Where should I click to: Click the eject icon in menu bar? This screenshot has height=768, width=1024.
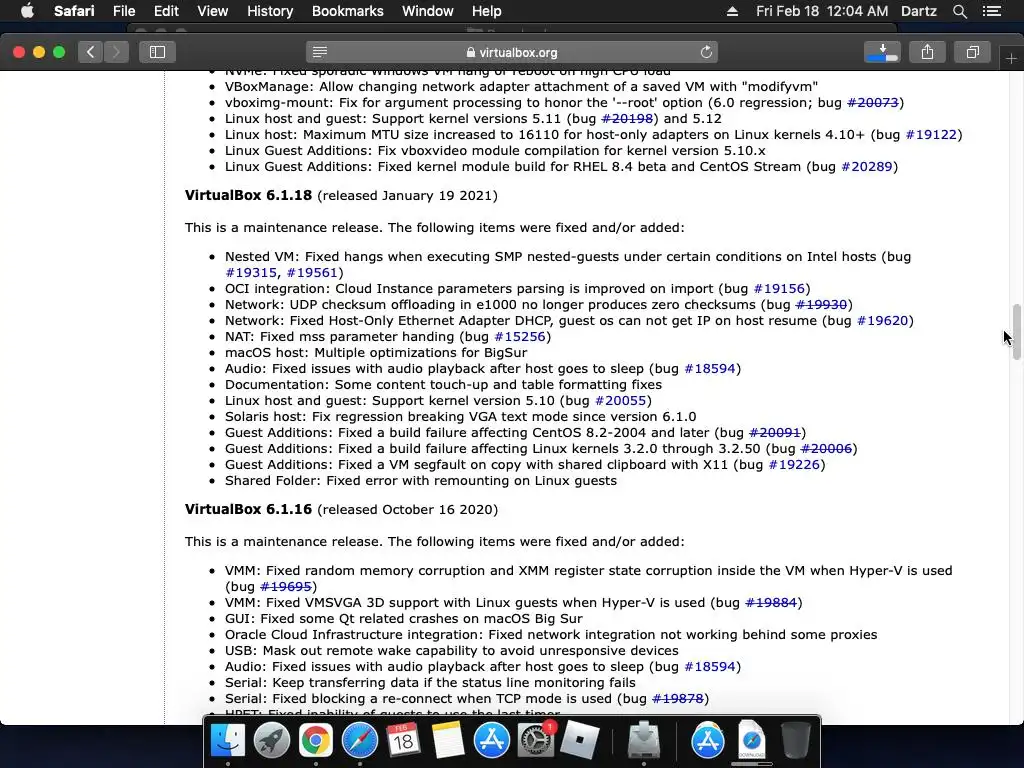pos(732,11)
